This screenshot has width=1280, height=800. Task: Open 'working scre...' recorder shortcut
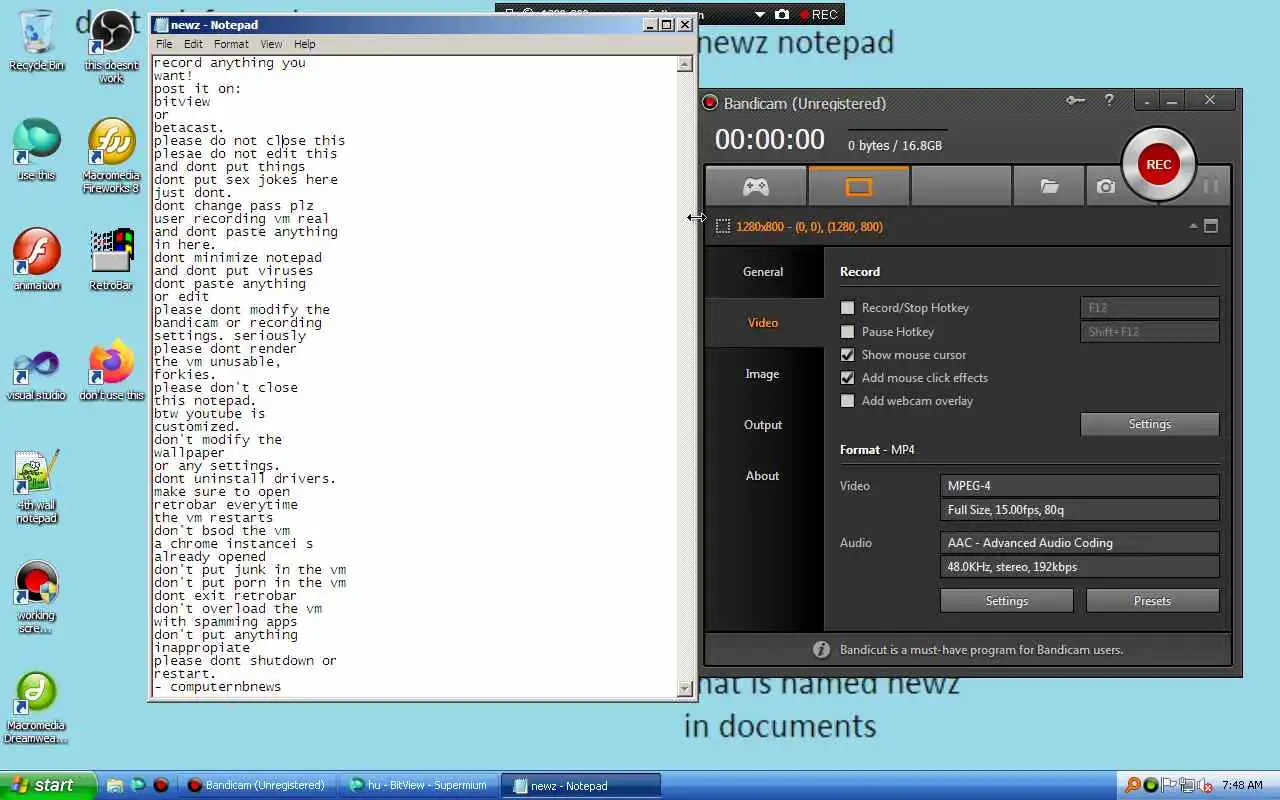coord(37,597)
